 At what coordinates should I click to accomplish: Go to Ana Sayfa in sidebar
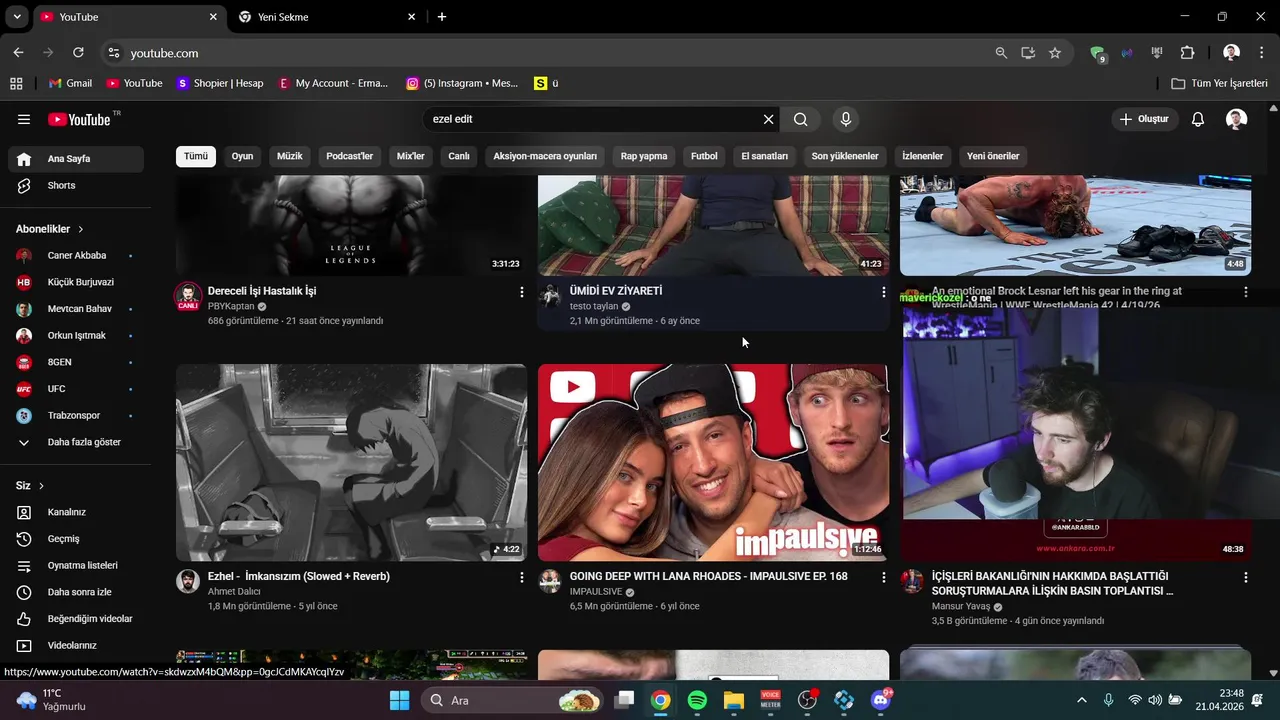tap(76, 159)
